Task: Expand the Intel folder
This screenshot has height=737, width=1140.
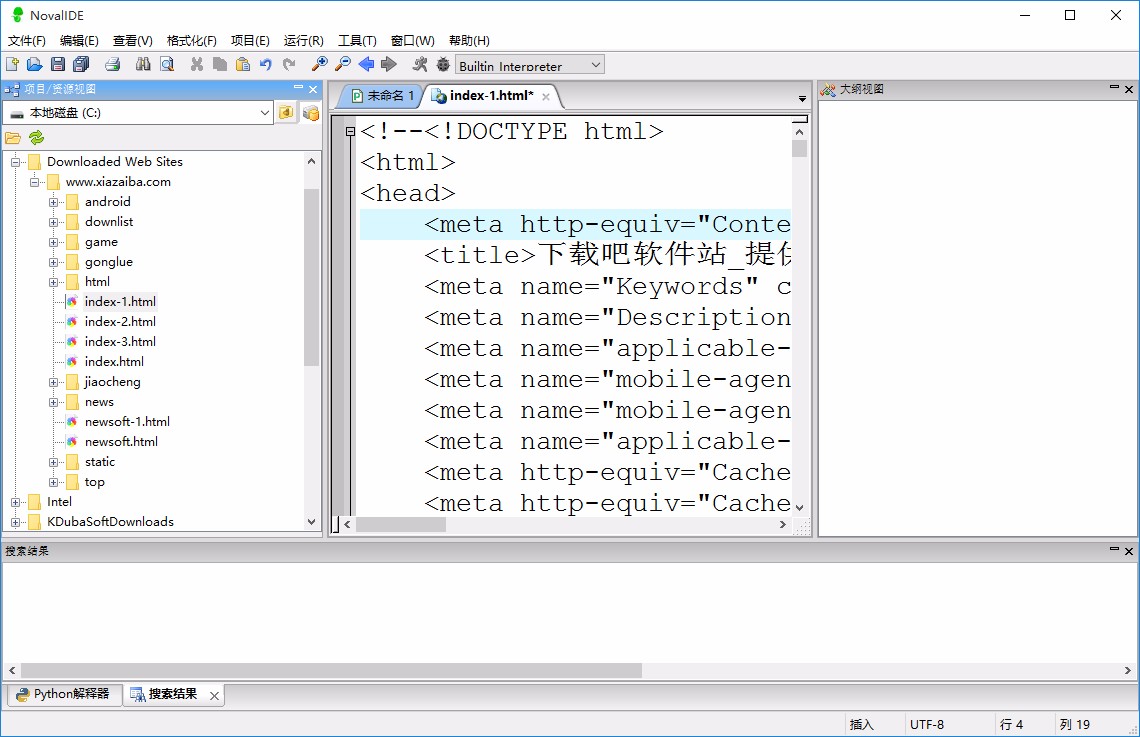Action: (x=15, y=502)
